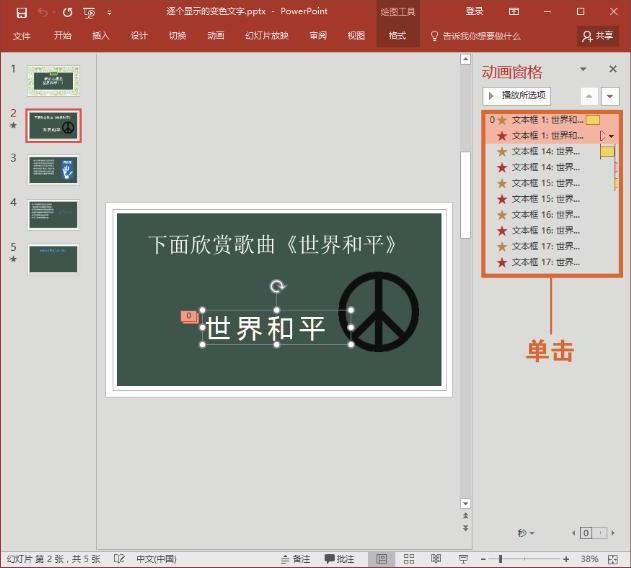Select the red-star 文本框 16 animation entry
The height and width of the screenshot is (568, 631).
coord(551,231)
